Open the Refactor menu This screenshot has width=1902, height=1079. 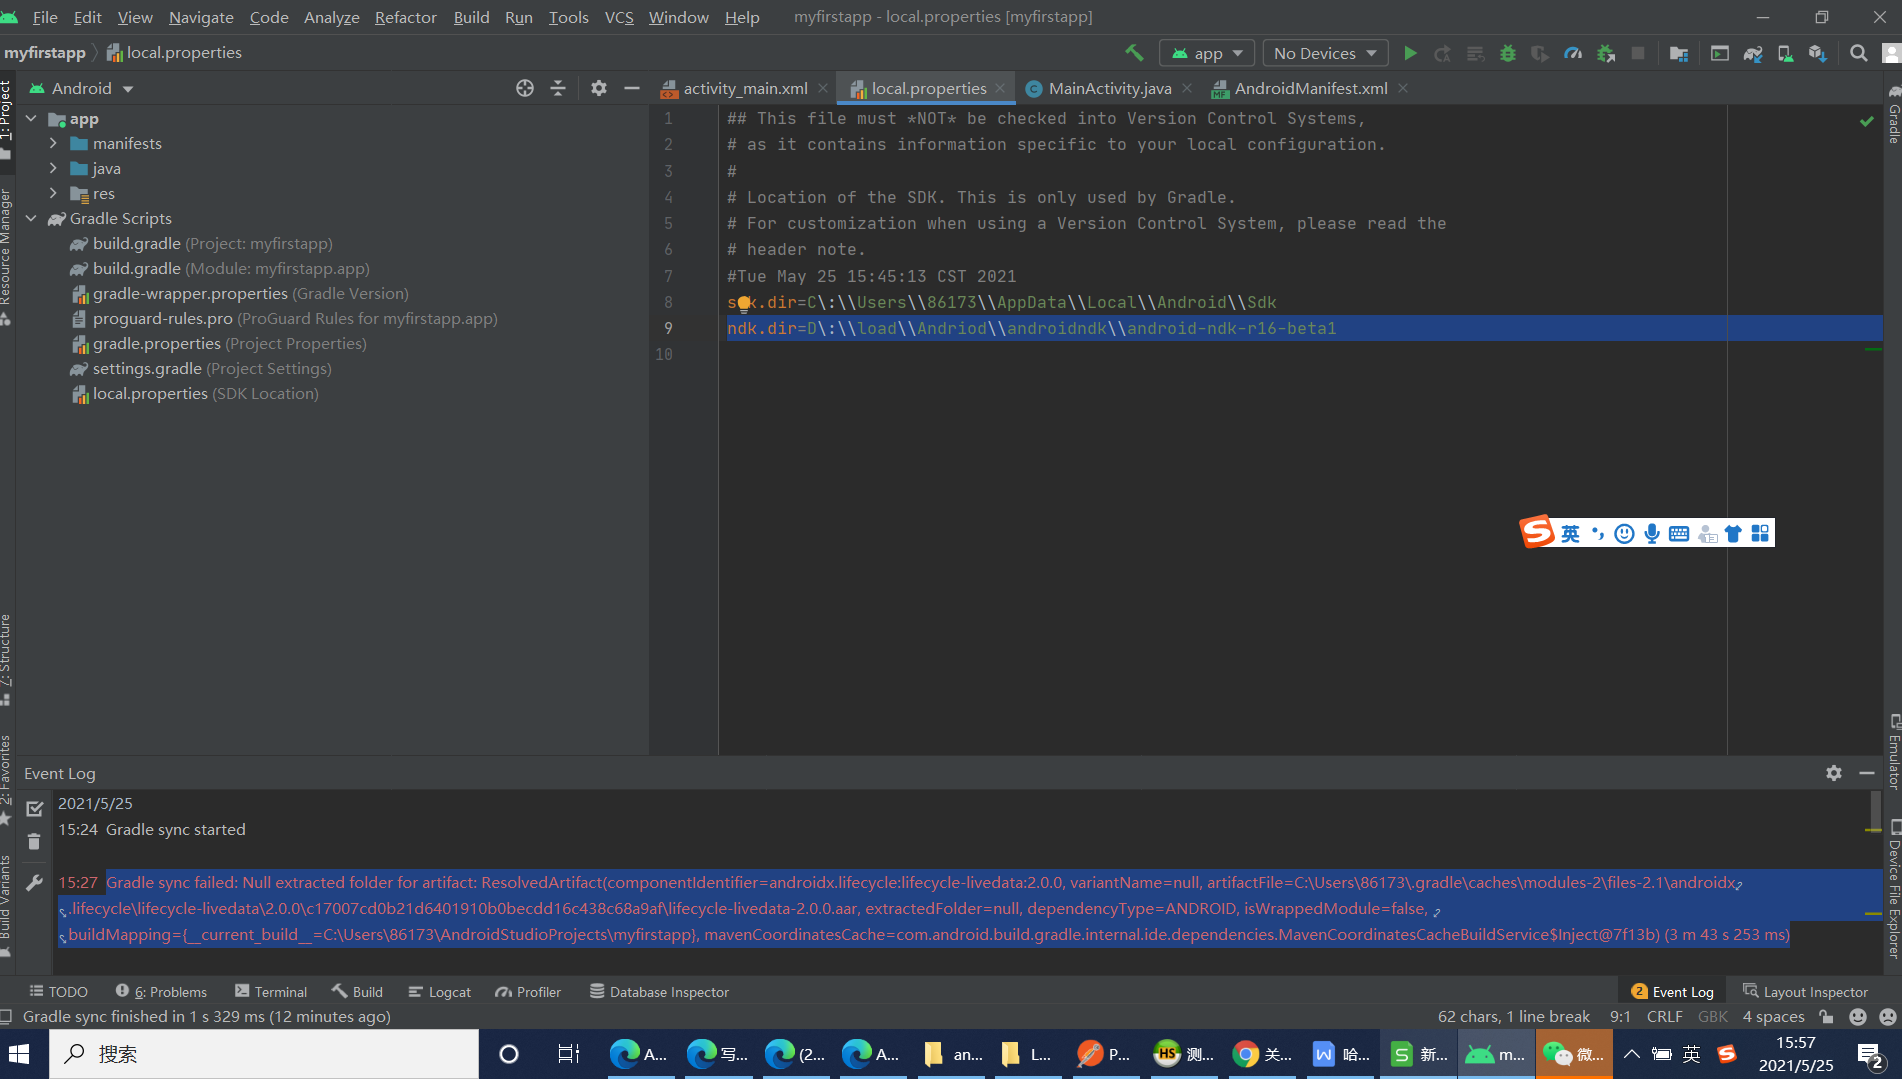405,17
